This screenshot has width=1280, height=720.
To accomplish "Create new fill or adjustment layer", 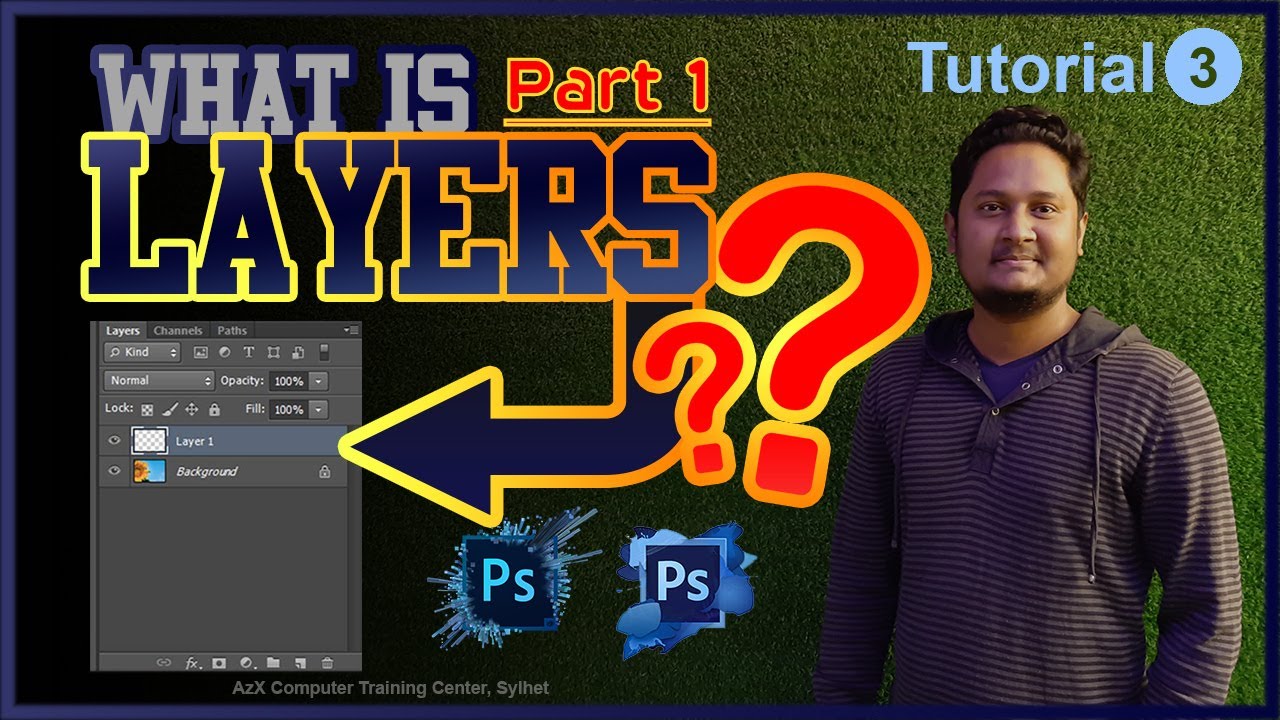I will click(x=247, y=662).
